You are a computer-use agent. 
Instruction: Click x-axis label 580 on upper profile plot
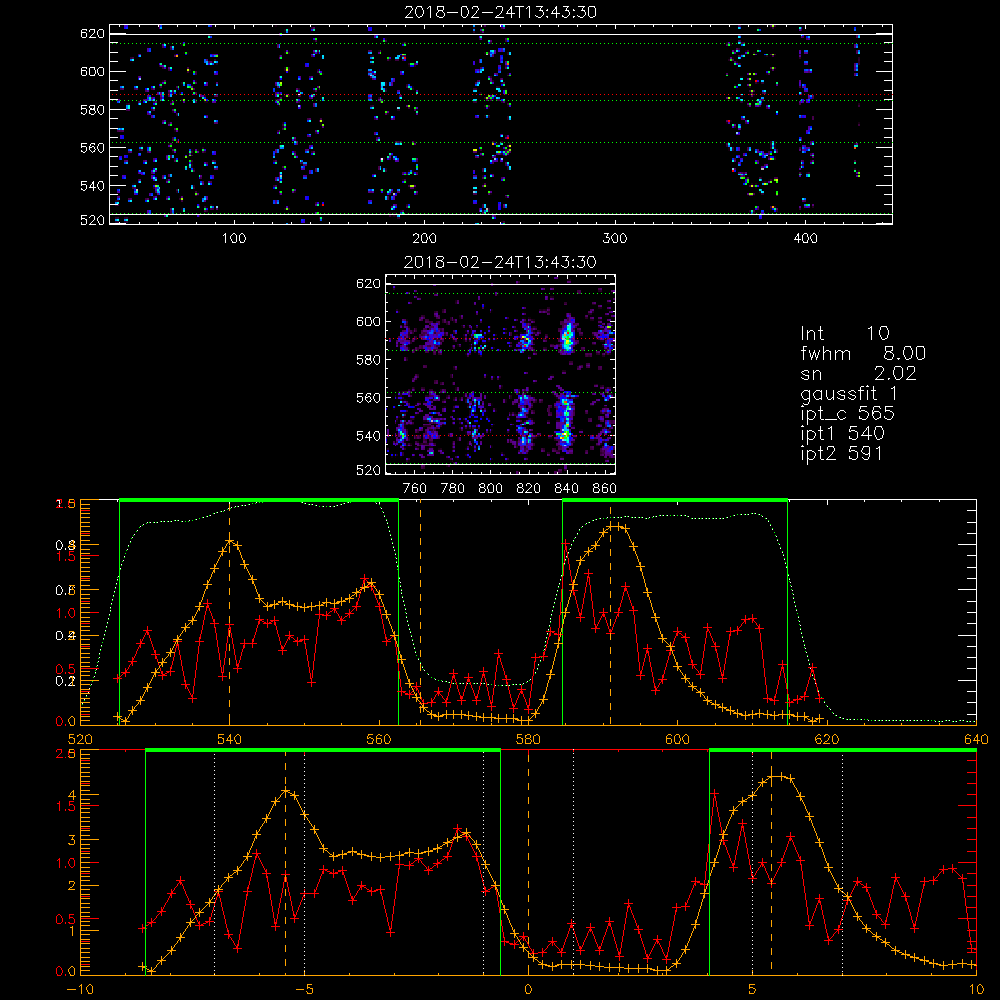click(528, 739)
